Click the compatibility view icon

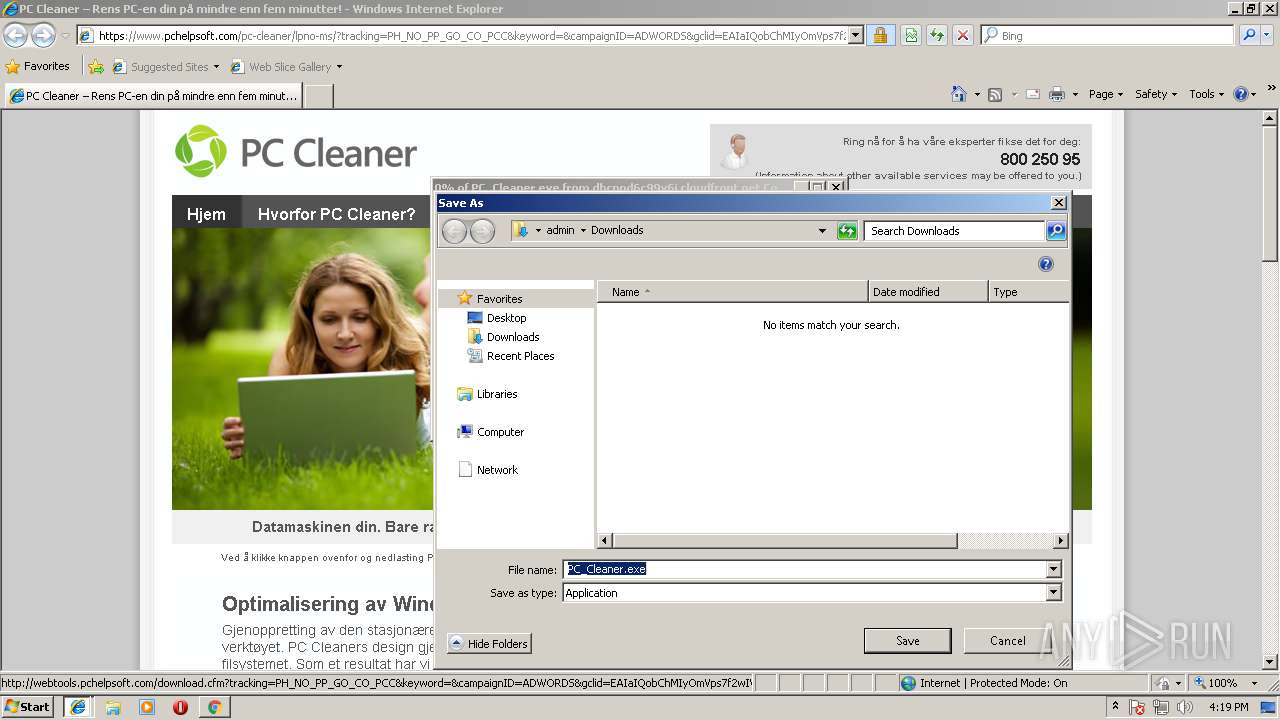pyautogui.click(x=911, y=35)
